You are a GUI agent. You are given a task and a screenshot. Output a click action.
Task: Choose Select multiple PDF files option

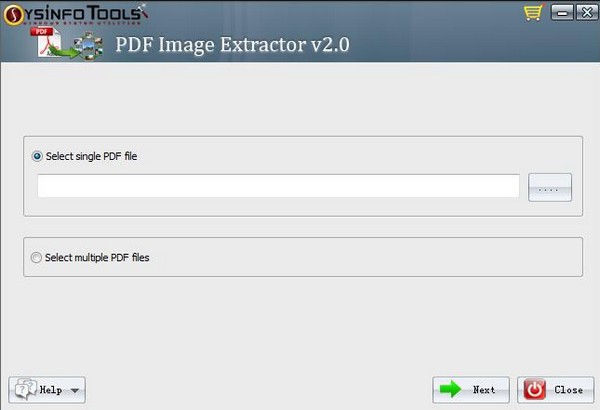[x=36, y=257]
